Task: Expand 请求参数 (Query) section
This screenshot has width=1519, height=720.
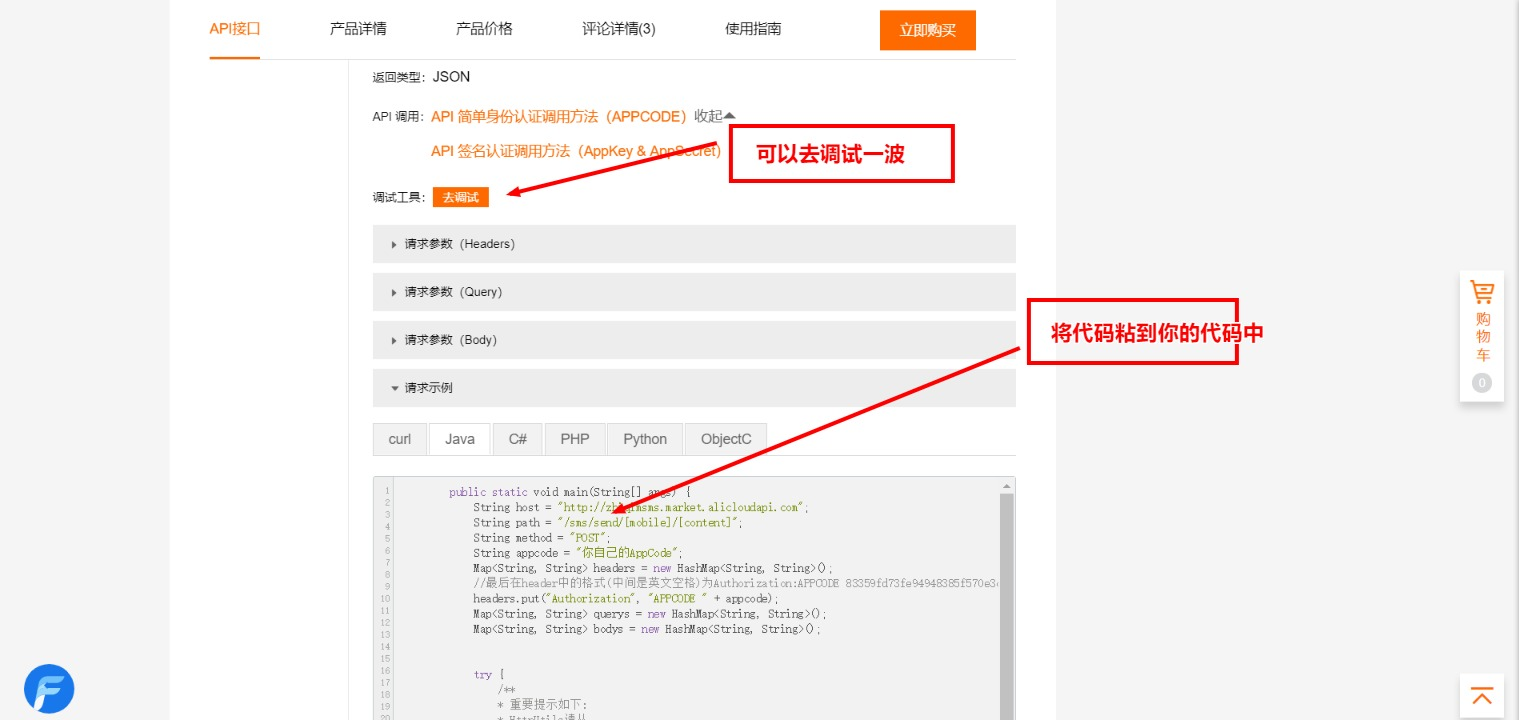Action: [x=694, y=292]
